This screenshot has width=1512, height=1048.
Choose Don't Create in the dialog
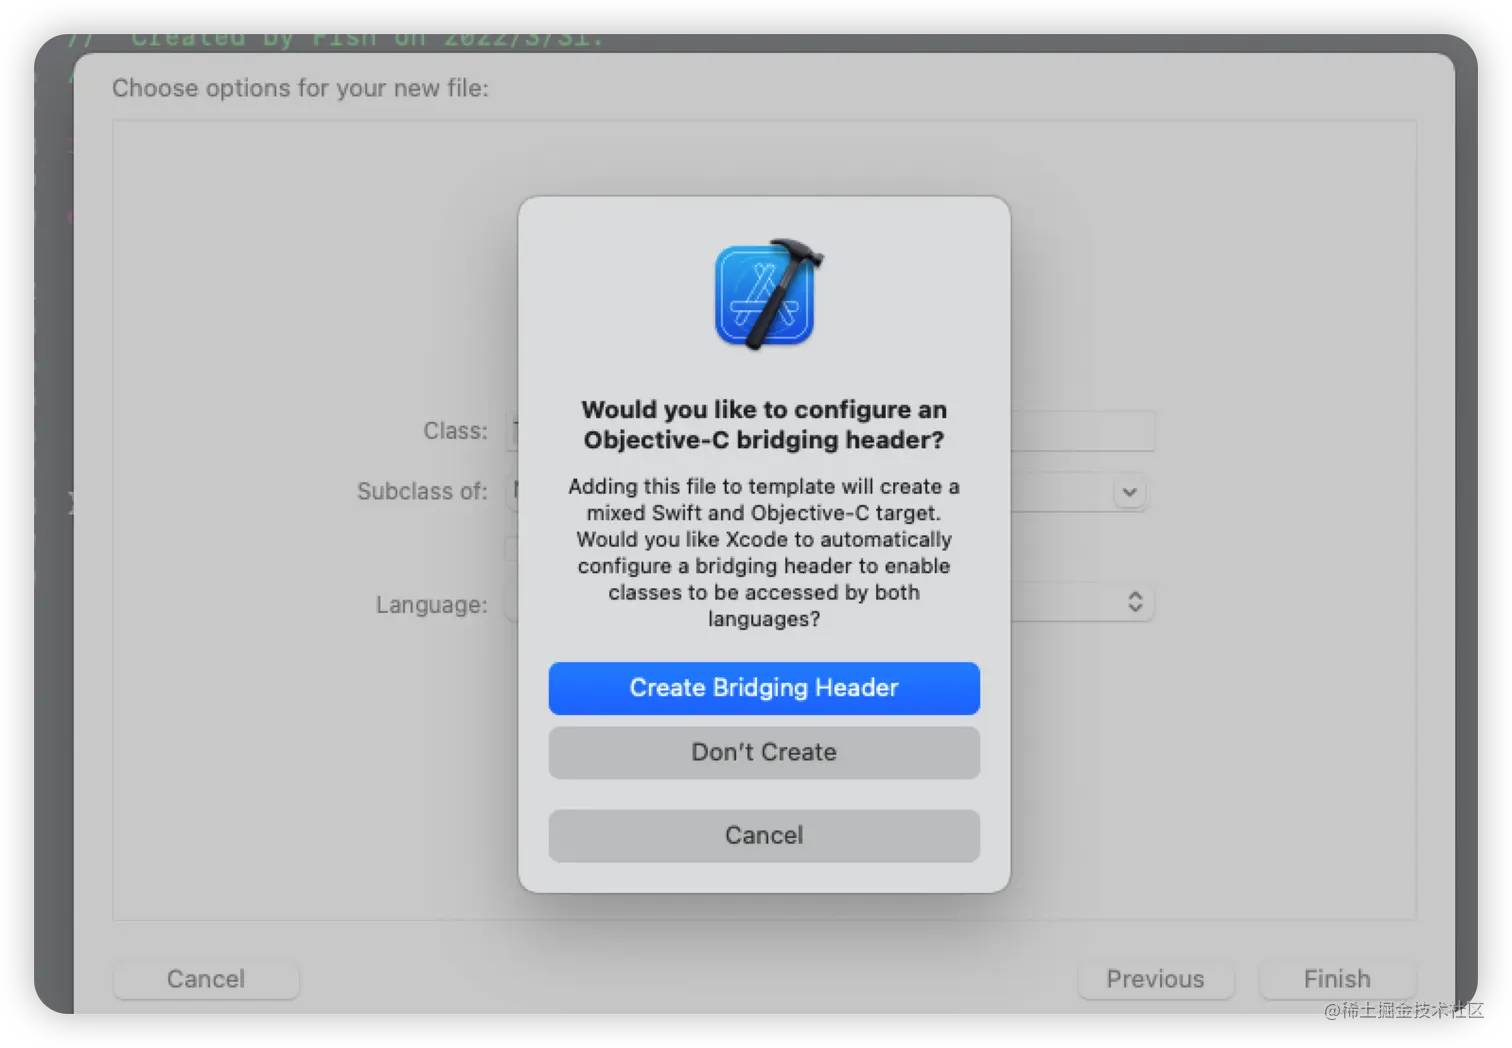pos(764,752)
